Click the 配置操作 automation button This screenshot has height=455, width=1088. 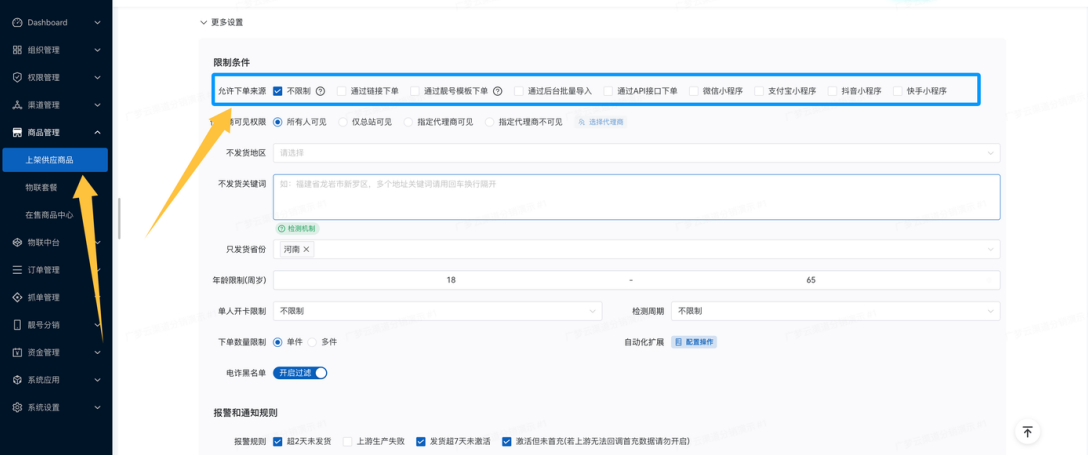pyautogui.click(x=694, y=342)
